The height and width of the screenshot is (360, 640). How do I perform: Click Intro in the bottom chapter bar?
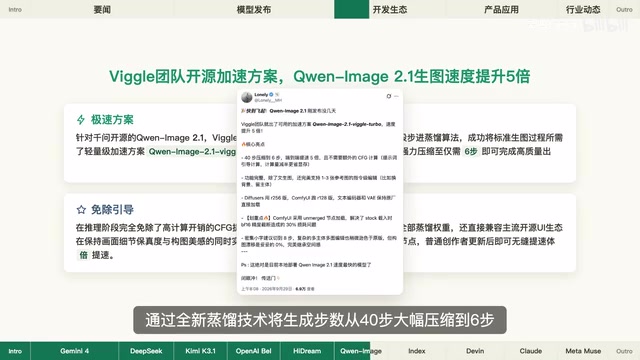pyautogui.click(x=15, y=351)
